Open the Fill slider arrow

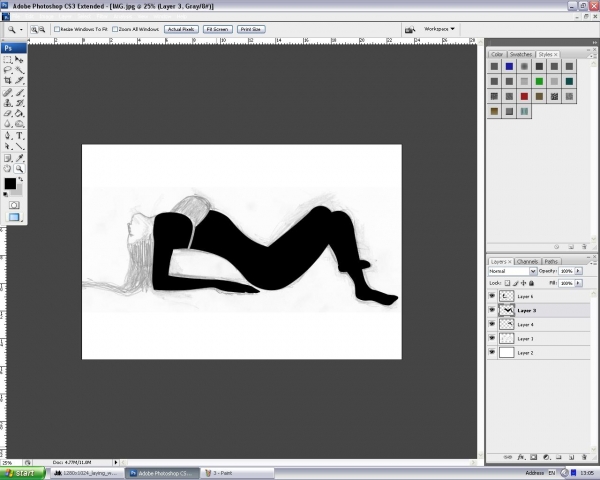579,283
